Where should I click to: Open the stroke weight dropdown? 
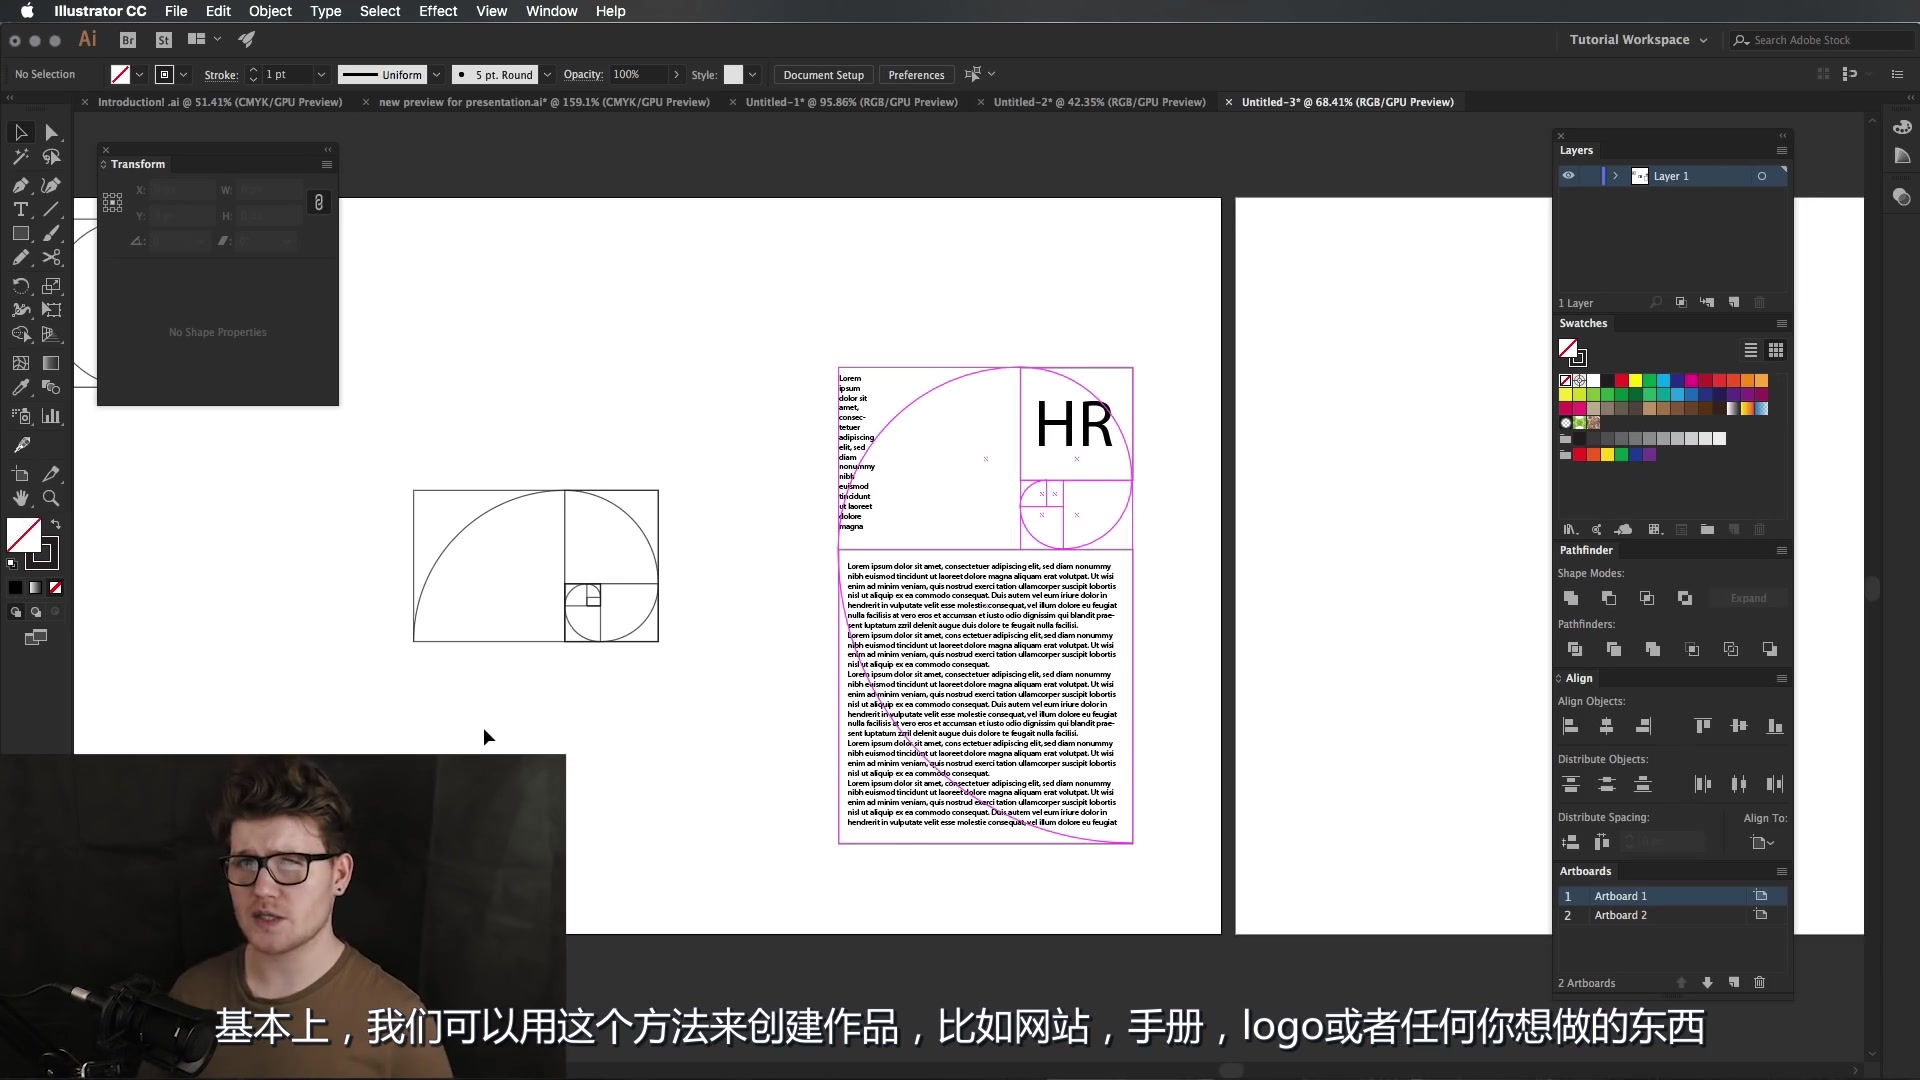tap(321, 75)
